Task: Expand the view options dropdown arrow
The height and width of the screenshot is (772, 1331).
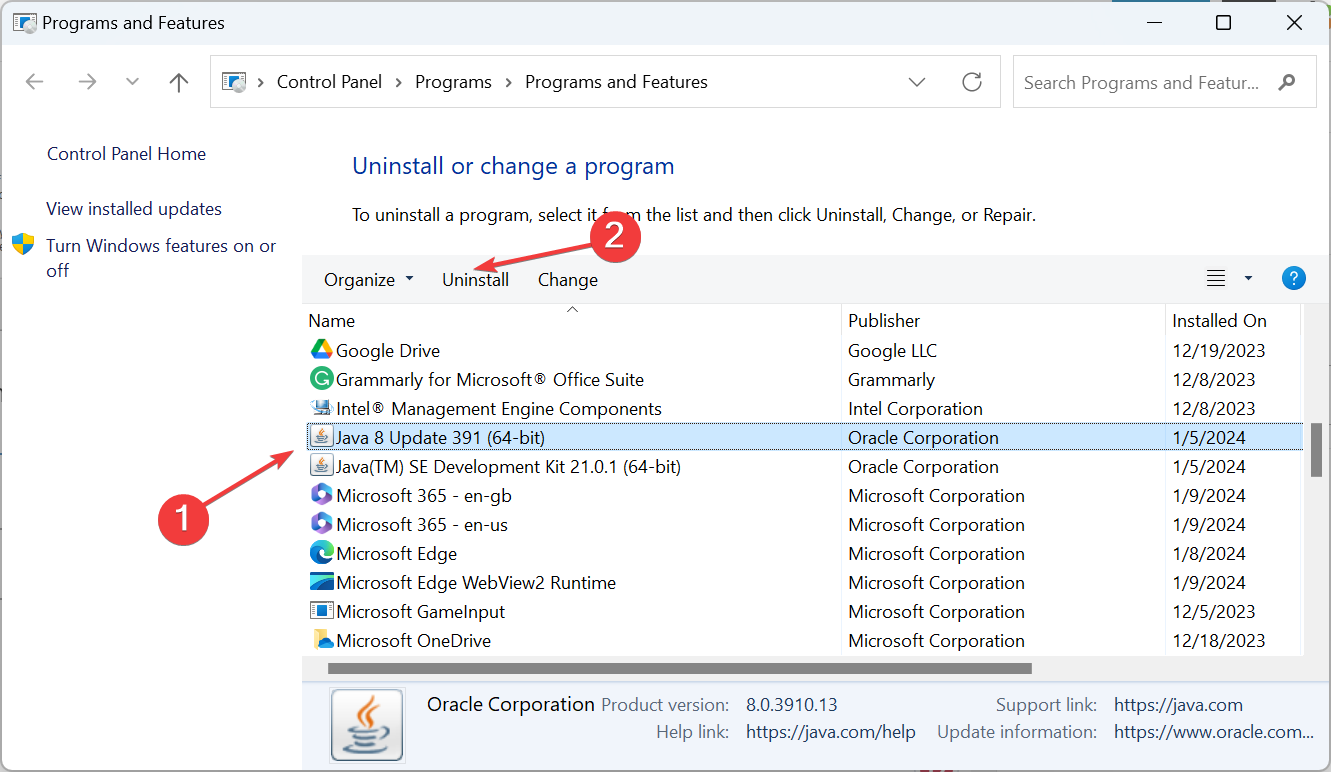Action: coord(1248,279)
